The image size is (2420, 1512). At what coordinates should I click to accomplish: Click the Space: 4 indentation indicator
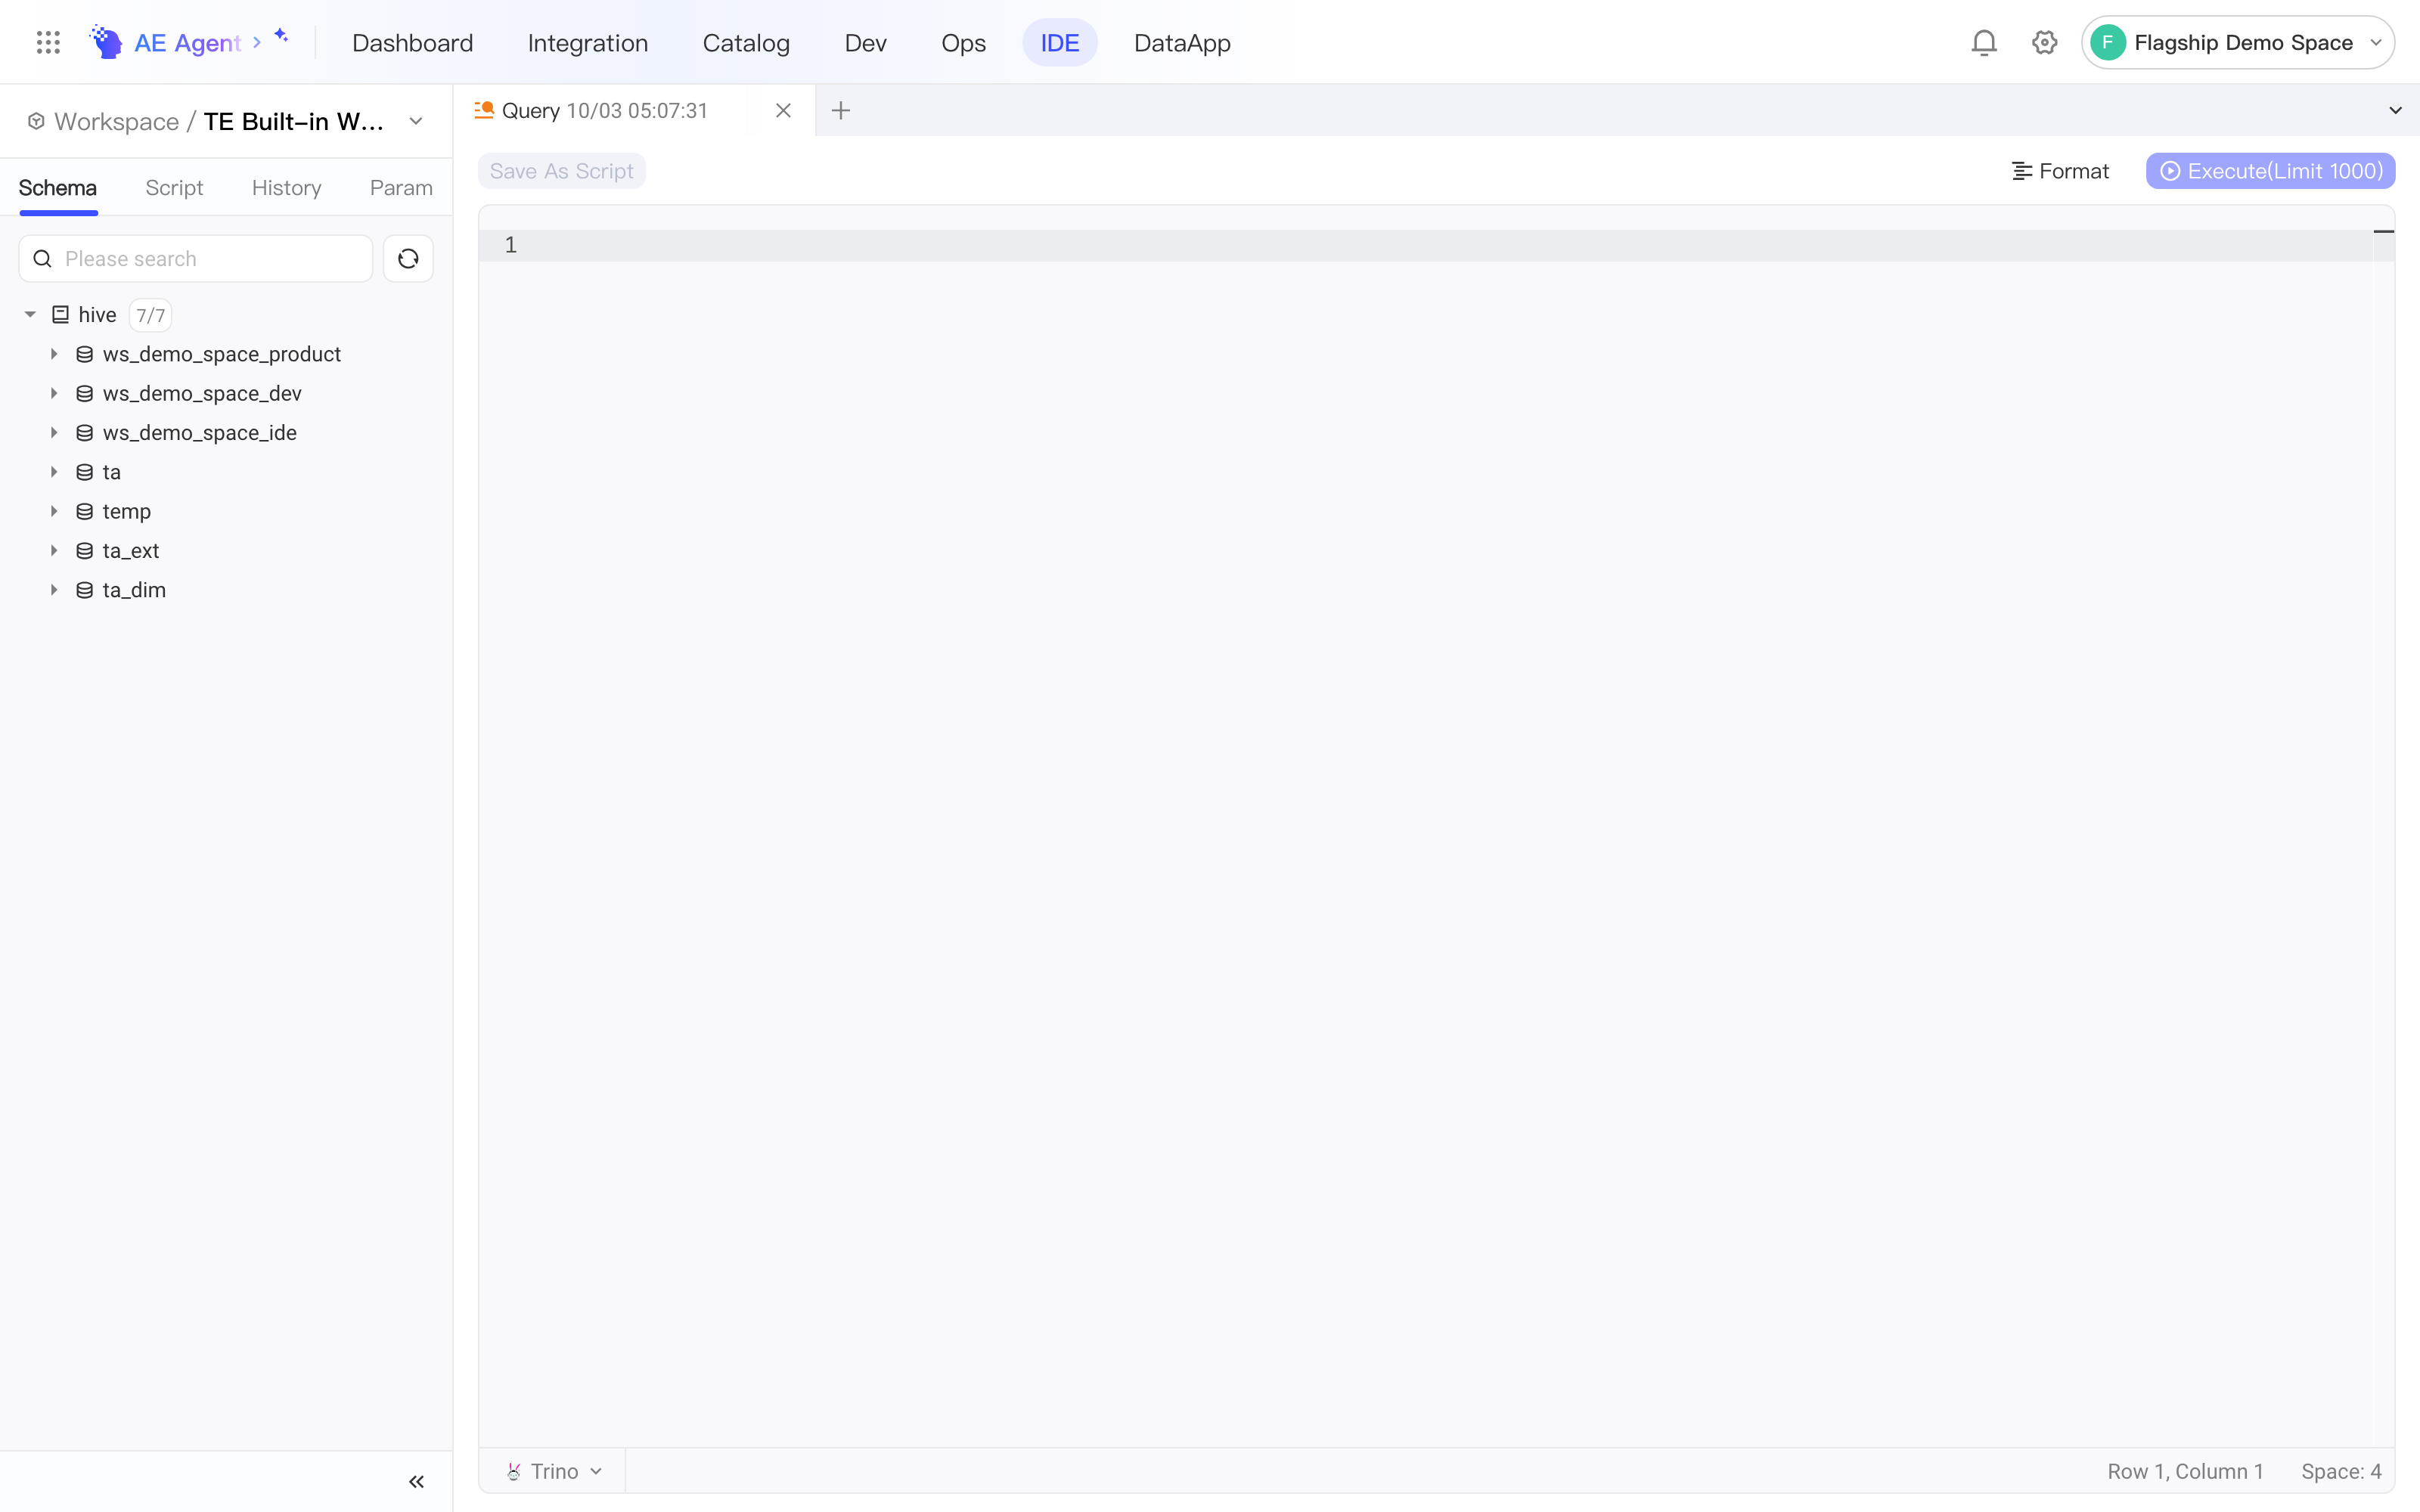tap(2341, 1471)
